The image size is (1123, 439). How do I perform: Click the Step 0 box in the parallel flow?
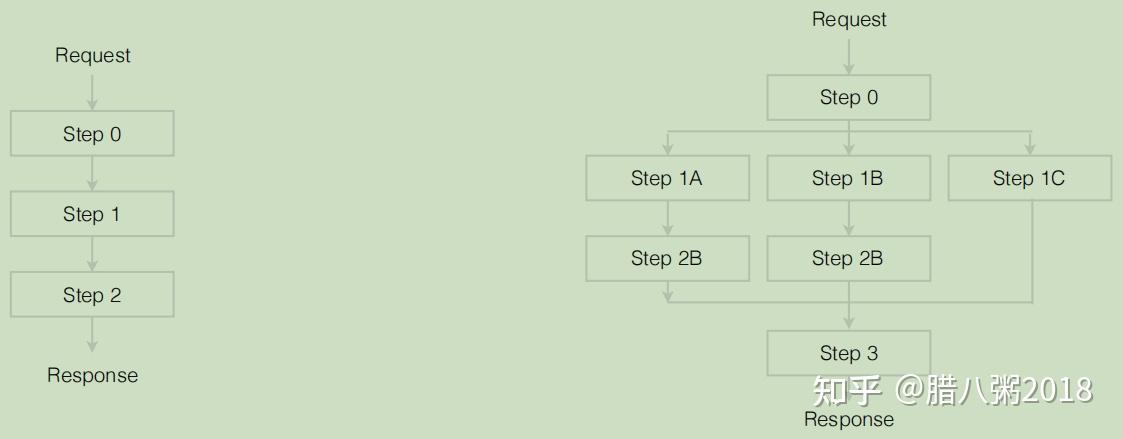(849, 98)
